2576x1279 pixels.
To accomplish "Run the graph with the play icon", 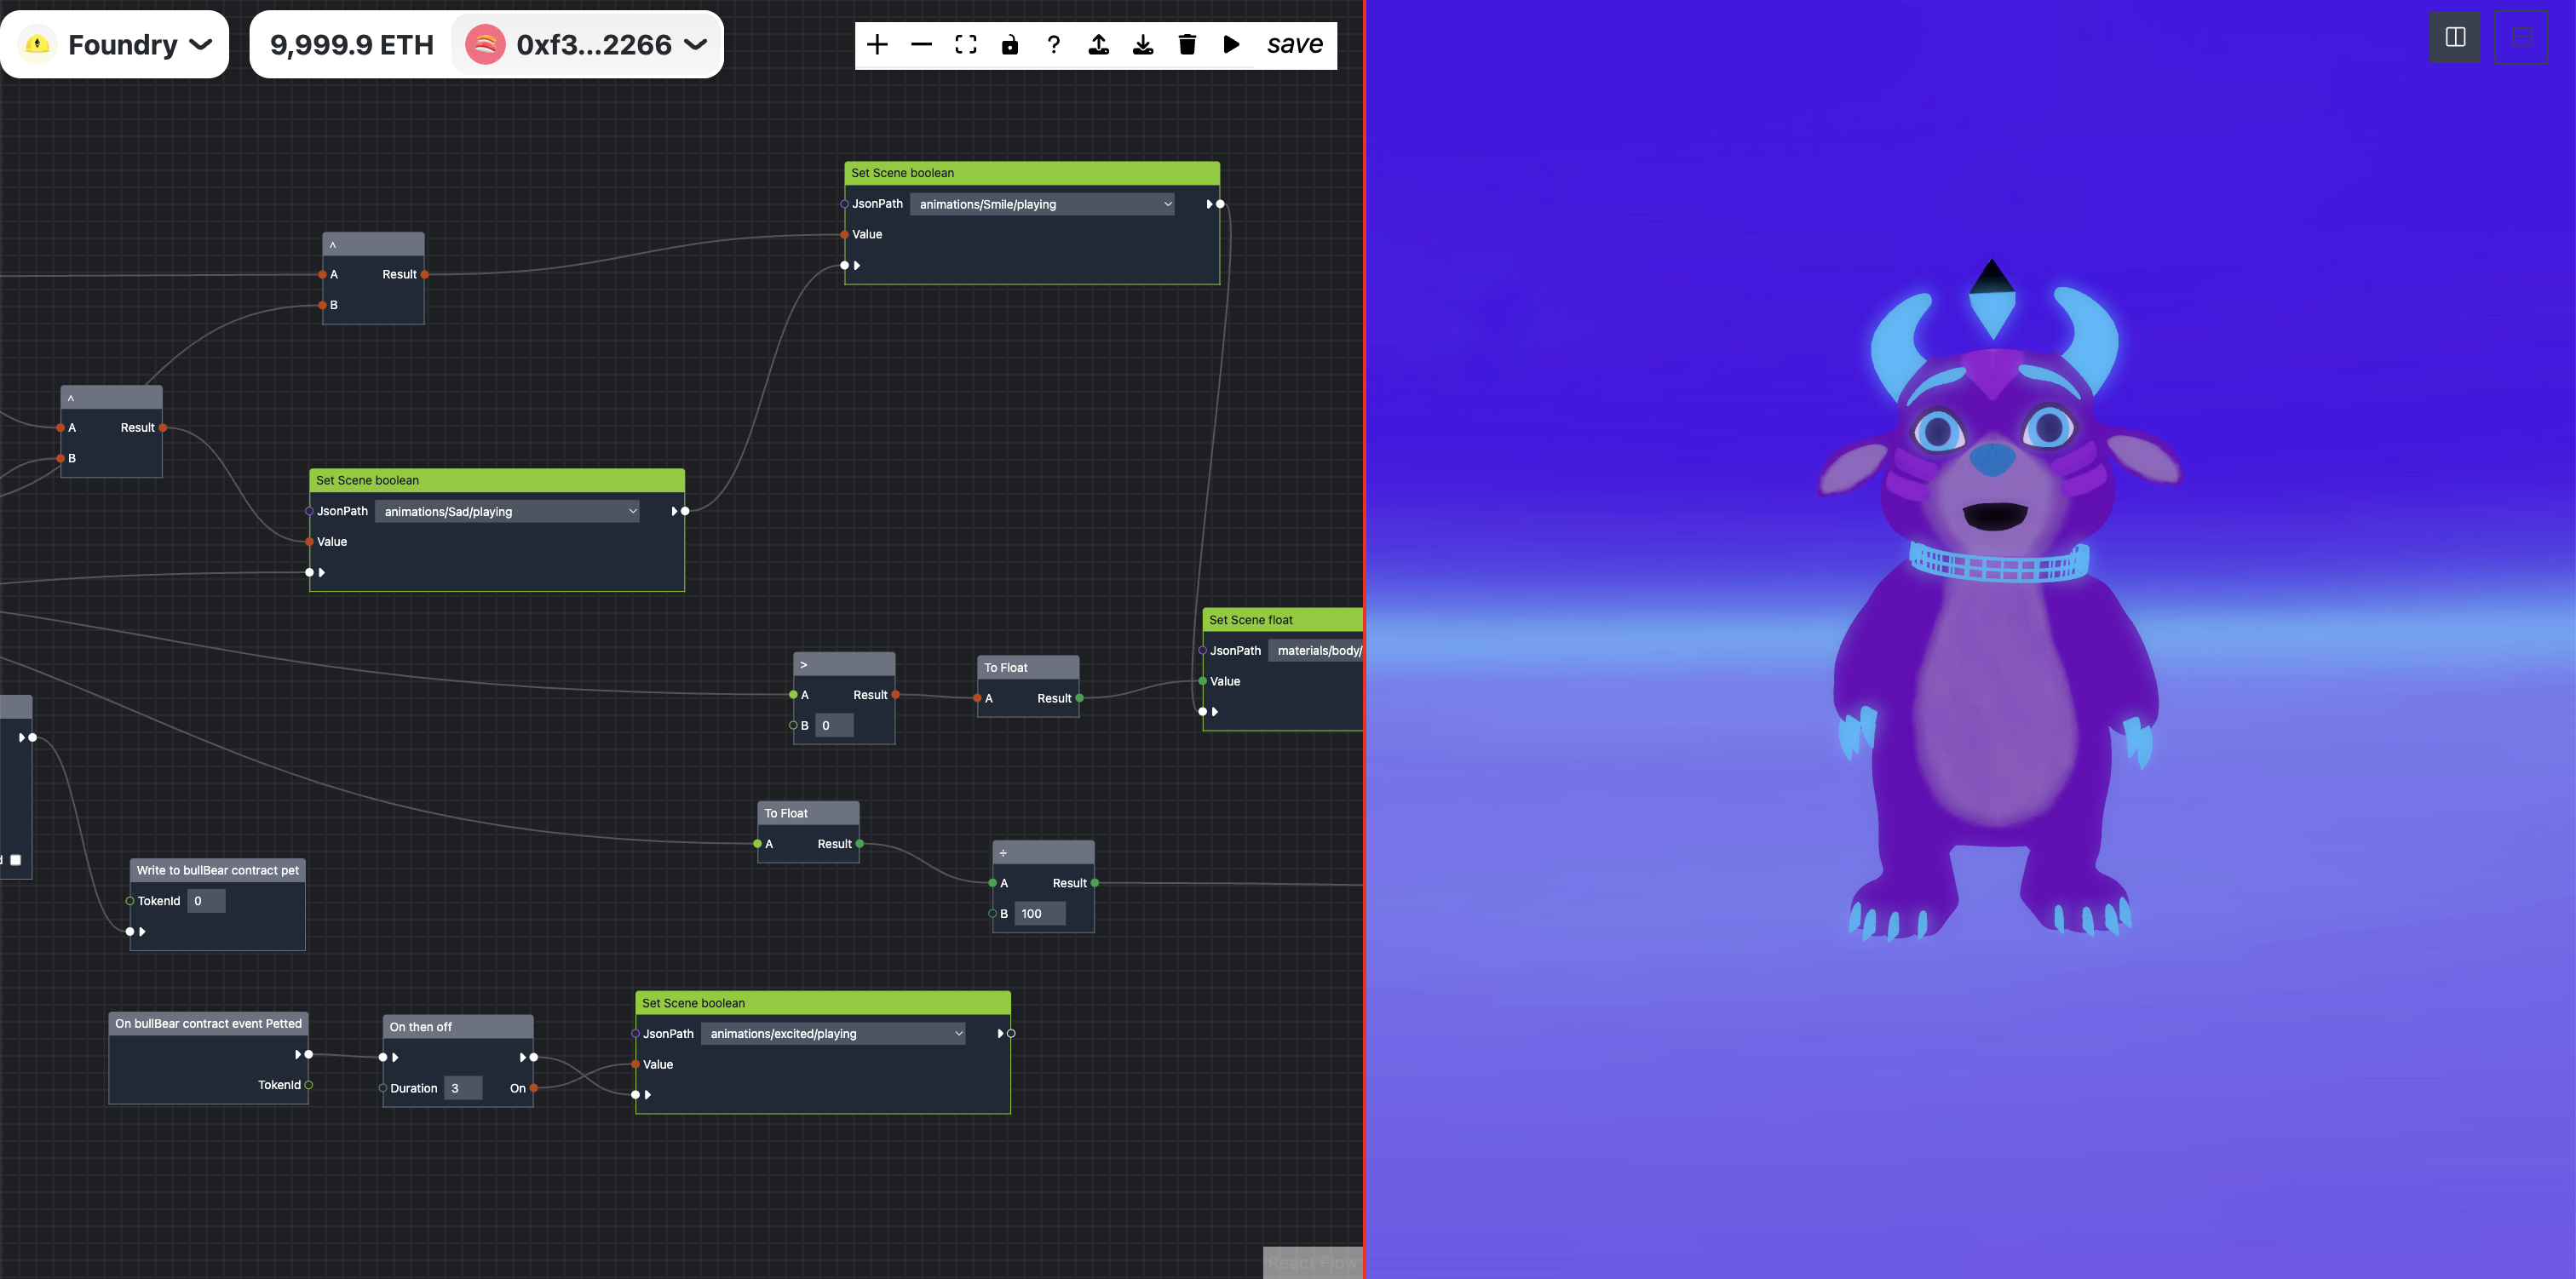I will click(1231, 45).
